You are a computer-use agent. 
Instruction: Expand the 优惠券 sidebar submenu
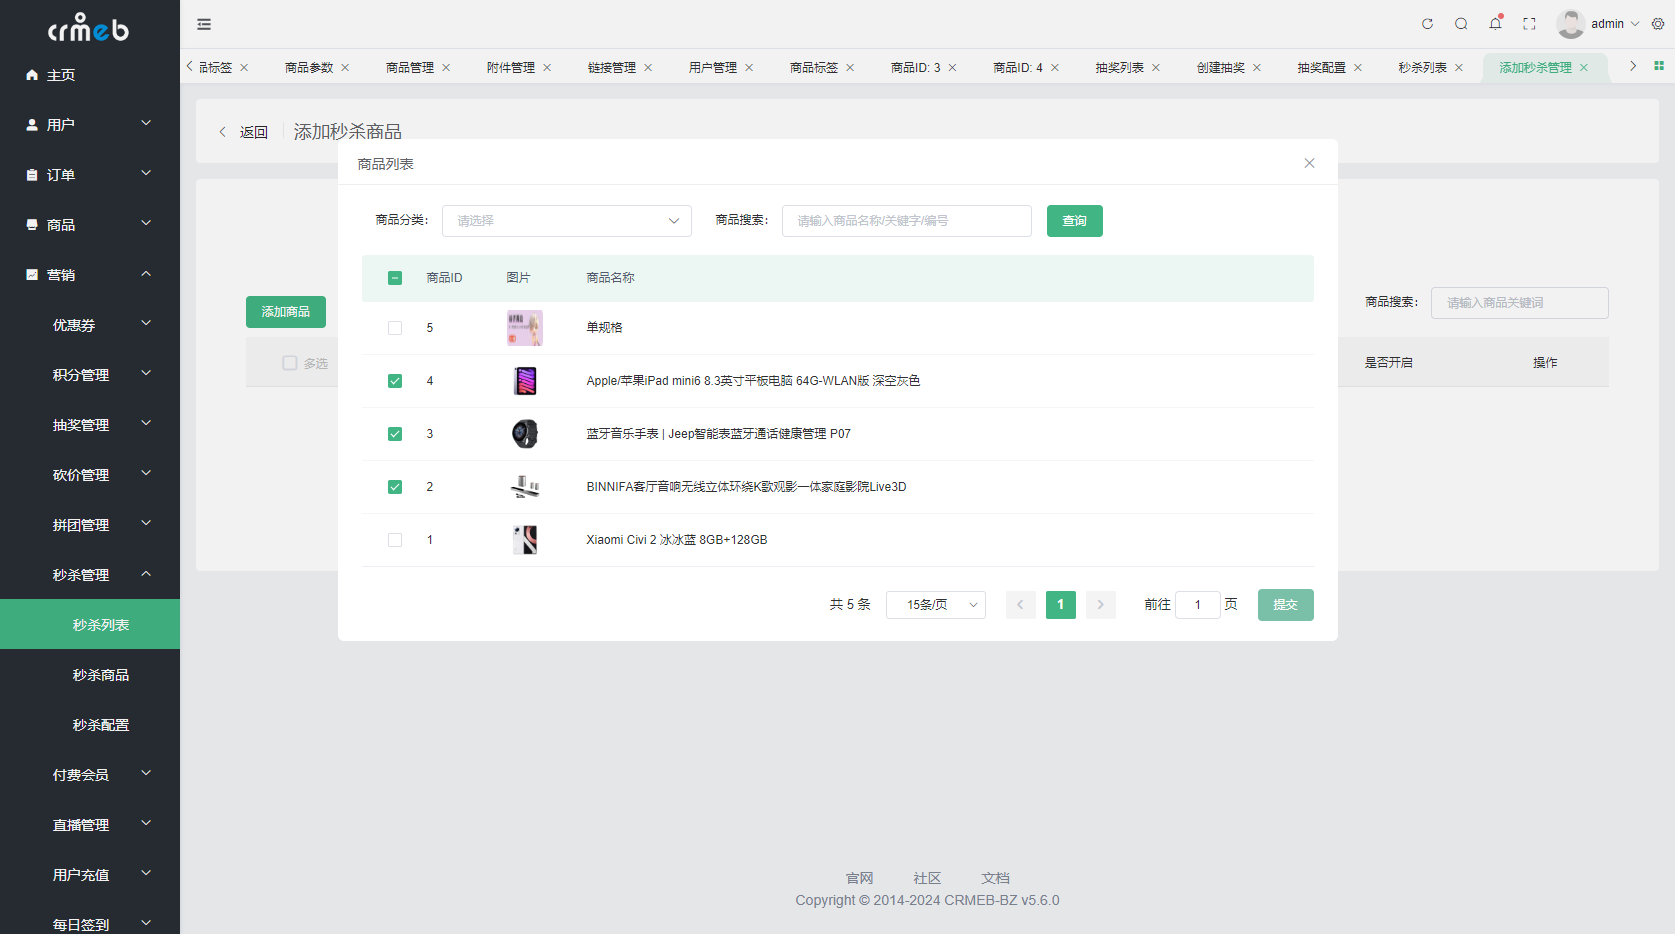click(x=90, y=325)
